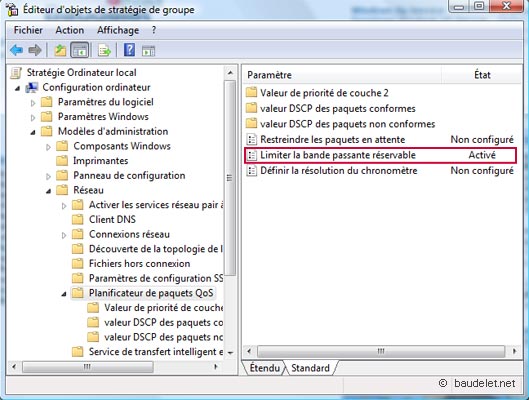Viewport: 529px width, 400px height.
Task: Collapse the Réseau node
Action: coord(49,191)
